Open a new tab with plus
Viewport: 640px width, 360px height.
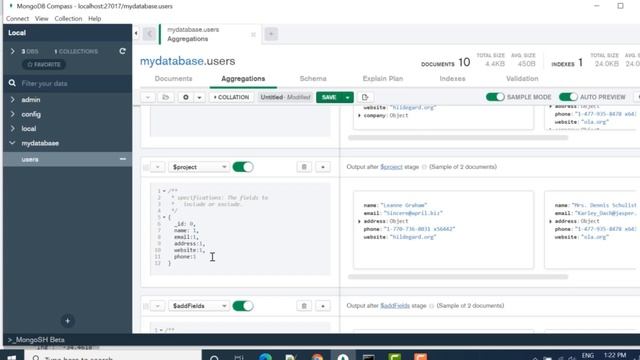click(x=271, y=34)
